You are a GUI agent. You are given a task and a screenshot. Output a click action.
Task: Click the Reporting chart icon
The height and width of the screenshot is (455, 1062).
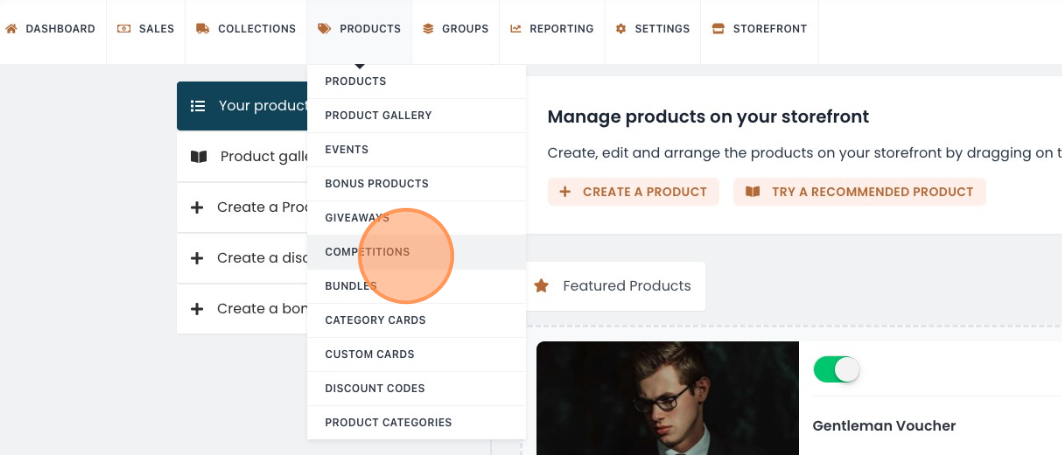tap(516, 29)
